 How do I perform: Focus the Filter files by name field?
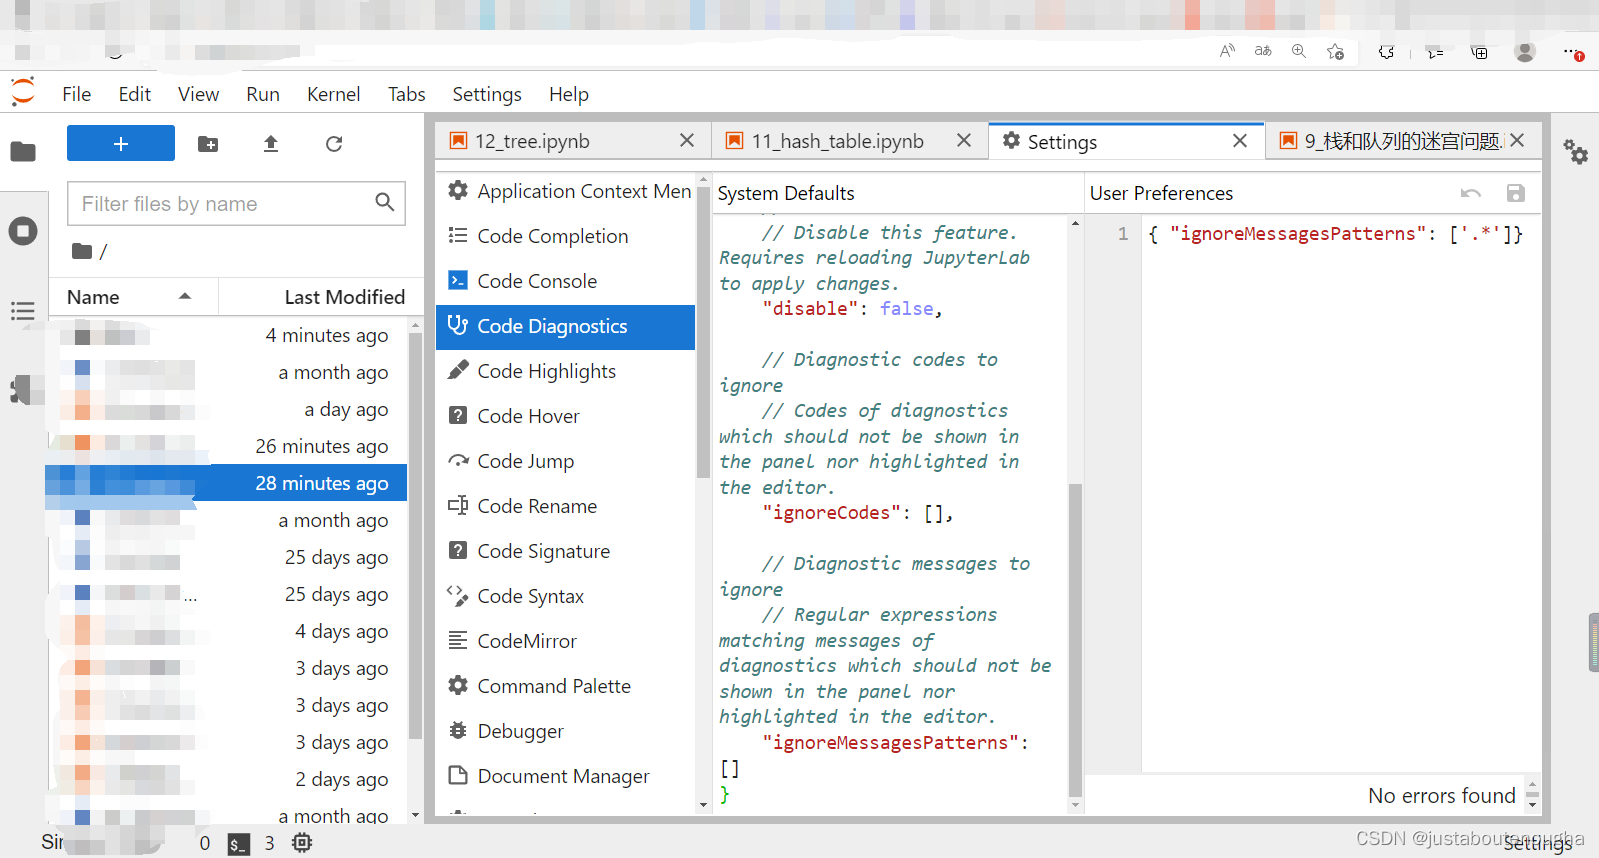tap(237, 204)
